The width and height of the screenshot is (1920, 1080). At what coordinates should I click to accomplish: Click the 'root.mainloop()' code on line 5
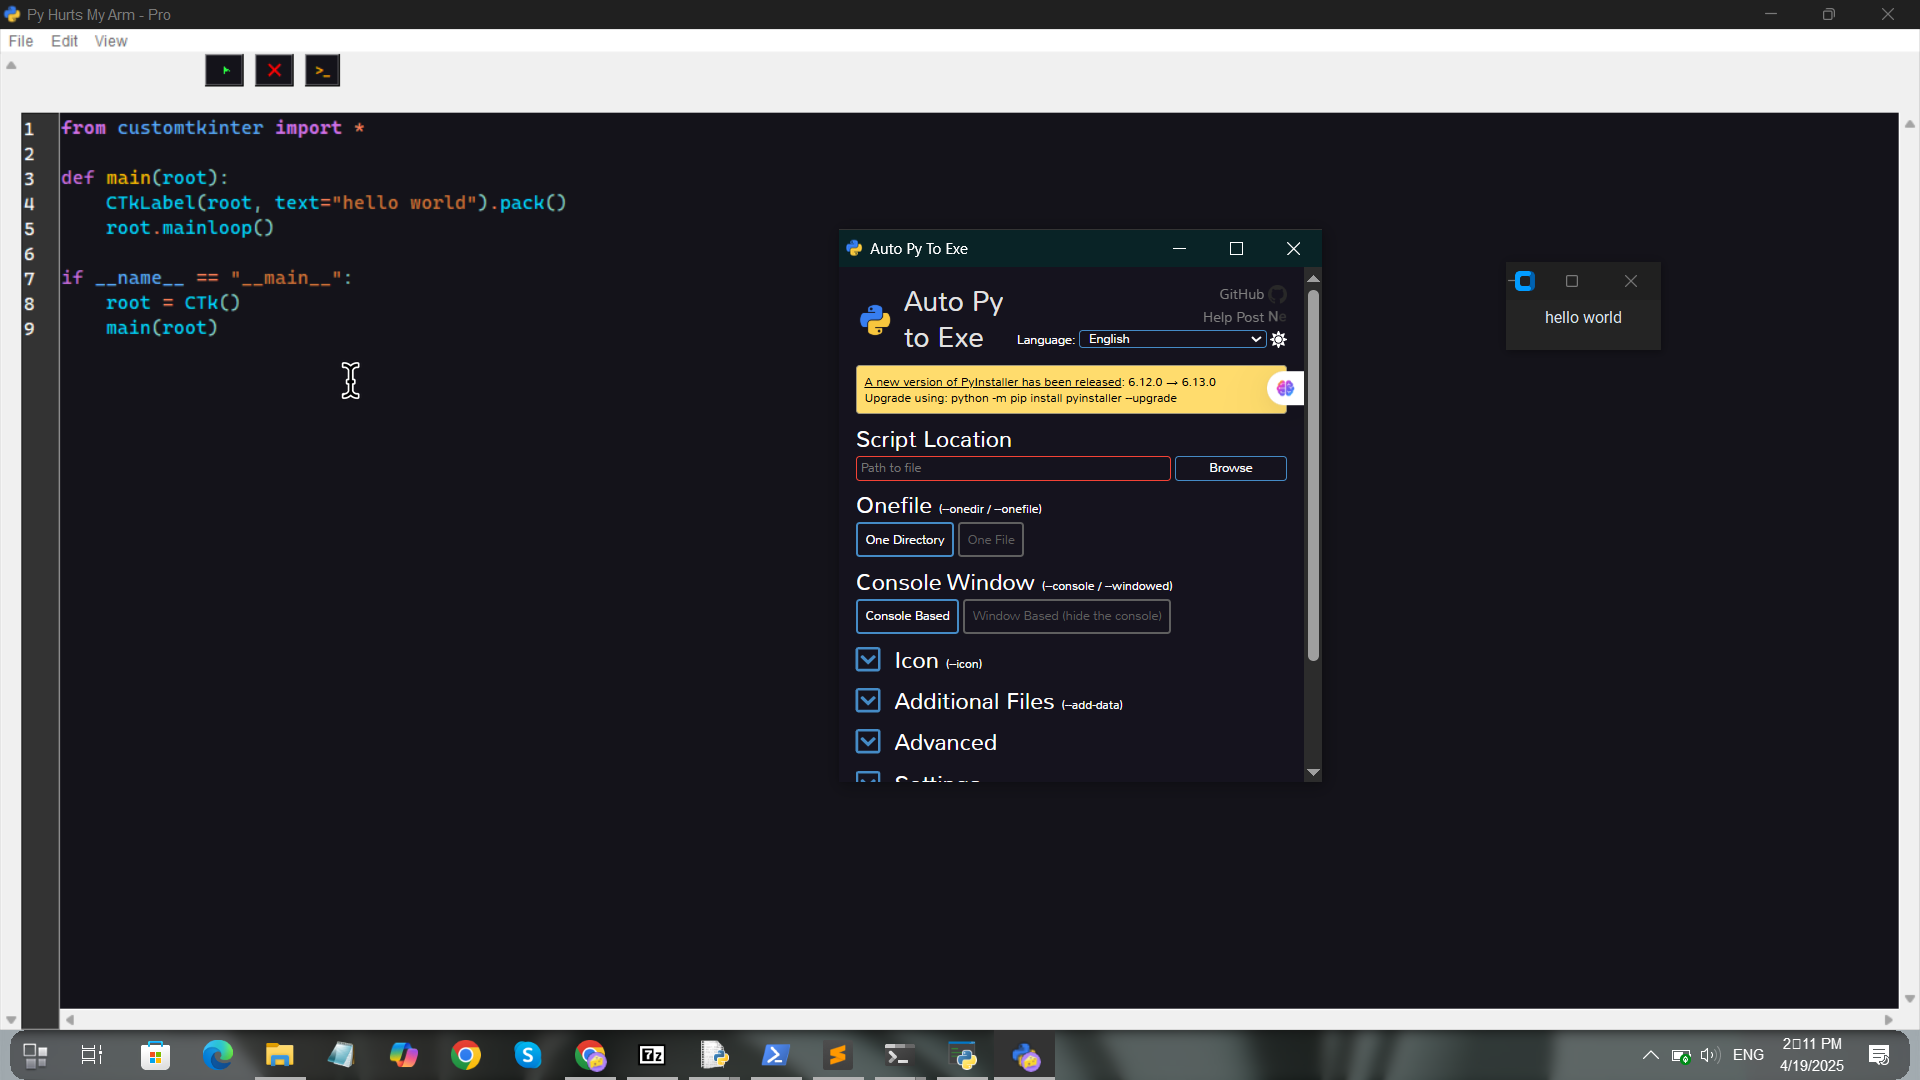click(x=190, y=228)
